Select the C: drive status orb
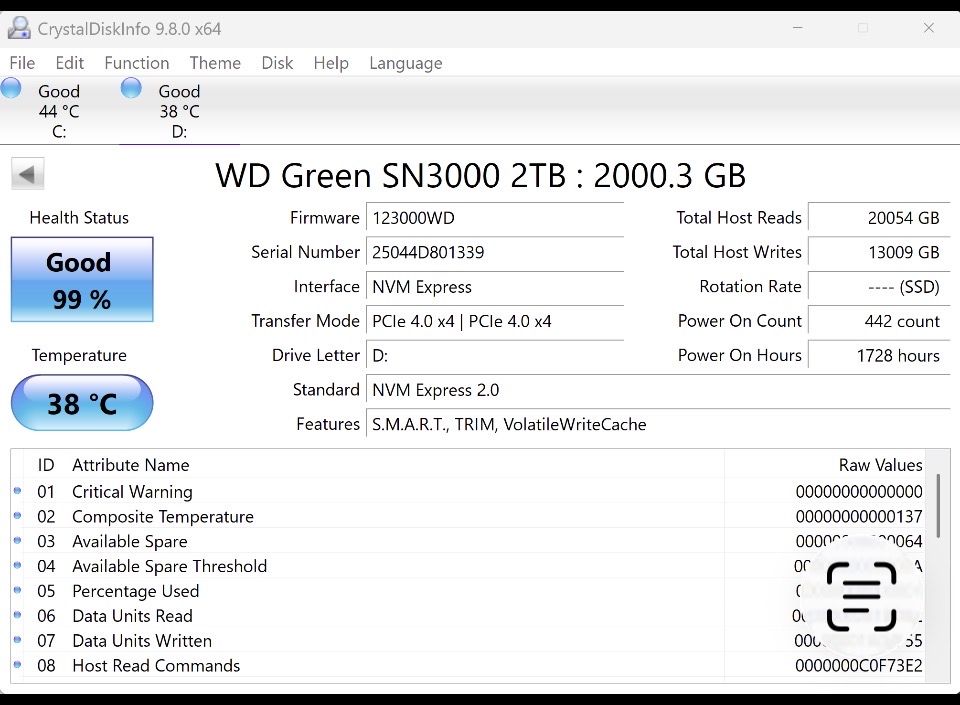Screen dimensions: 960x705 tap(12, 89)
